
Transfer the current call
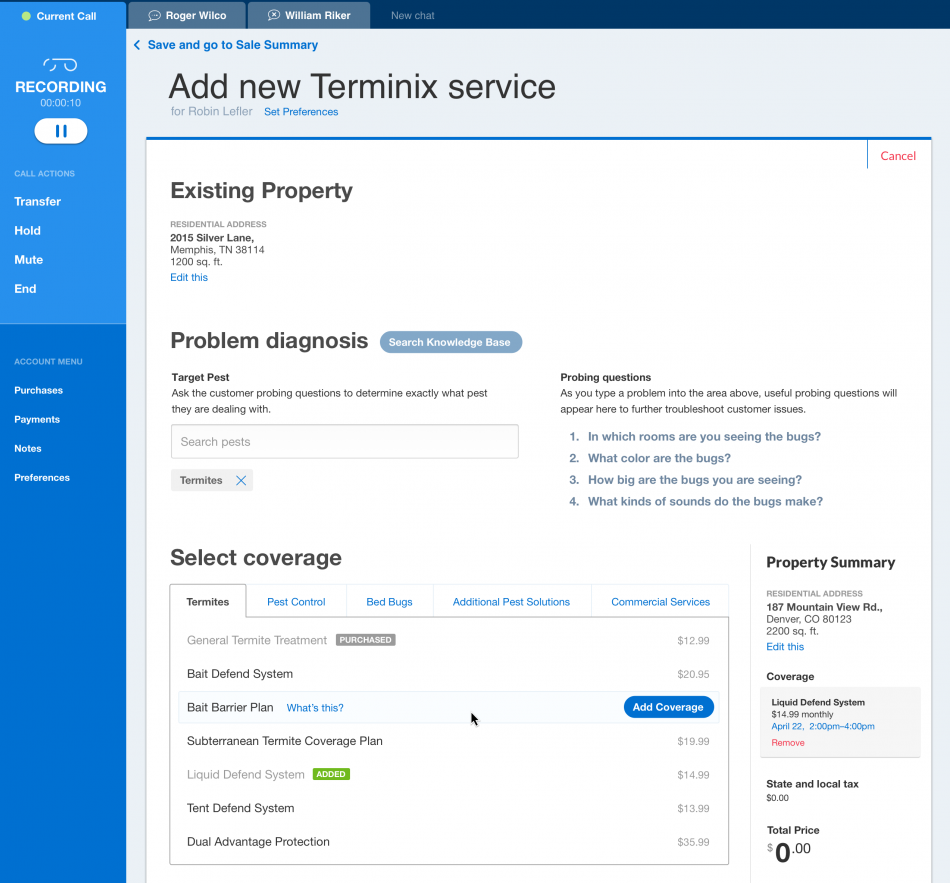(x=38, y=201)
